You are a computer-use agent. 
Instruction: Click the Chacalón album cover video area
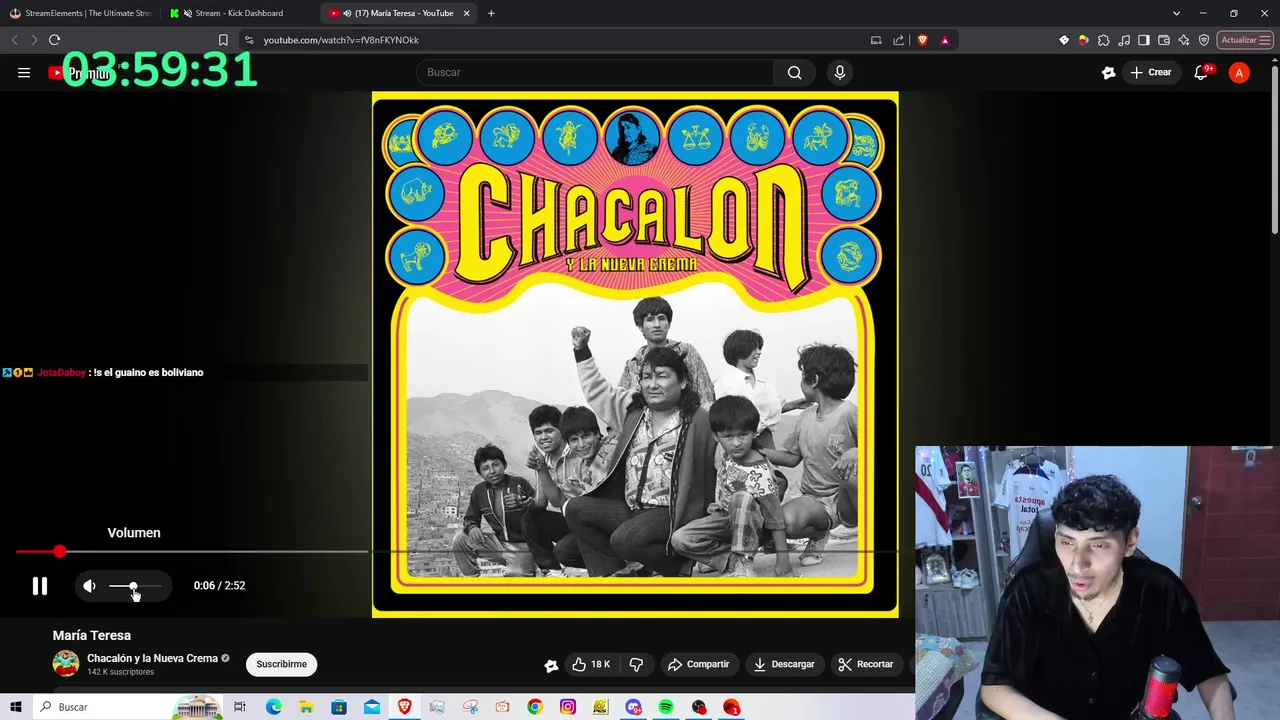[635, 355]
